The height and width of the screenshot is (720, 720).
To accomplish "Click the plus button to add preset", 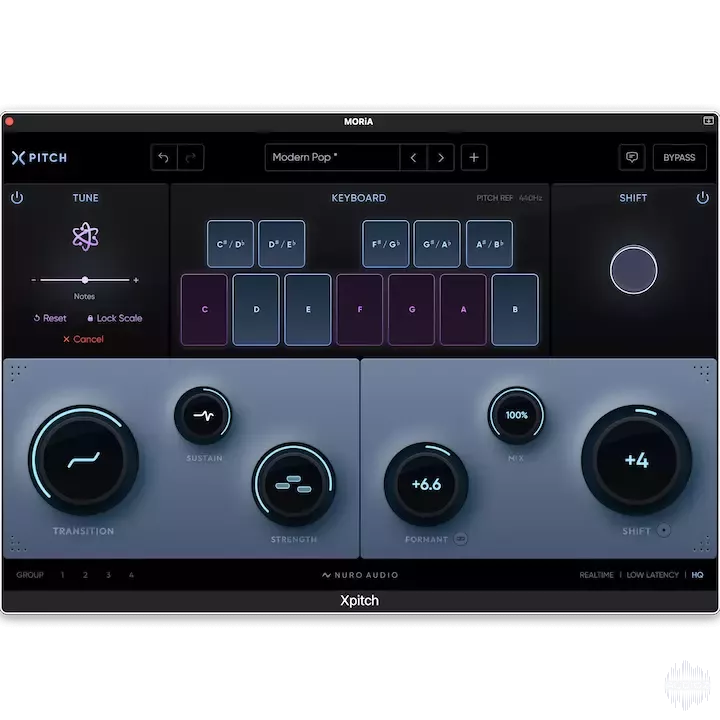I will click(474, 158).
